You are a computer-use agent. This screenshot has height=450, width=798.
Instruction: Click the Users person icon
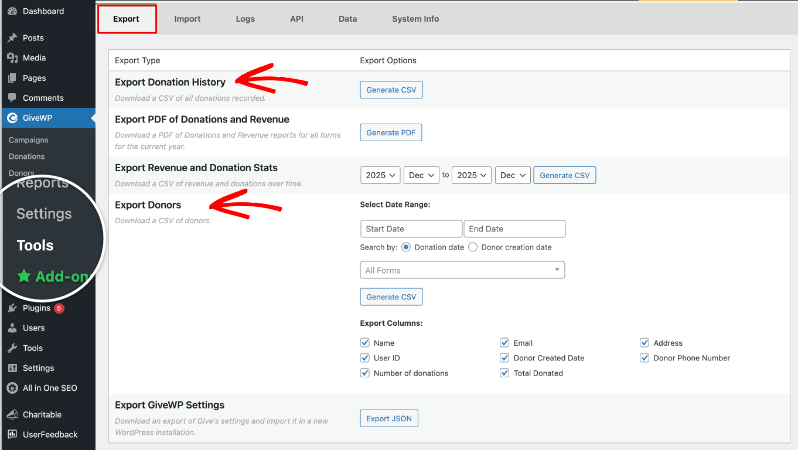point(12,328)
